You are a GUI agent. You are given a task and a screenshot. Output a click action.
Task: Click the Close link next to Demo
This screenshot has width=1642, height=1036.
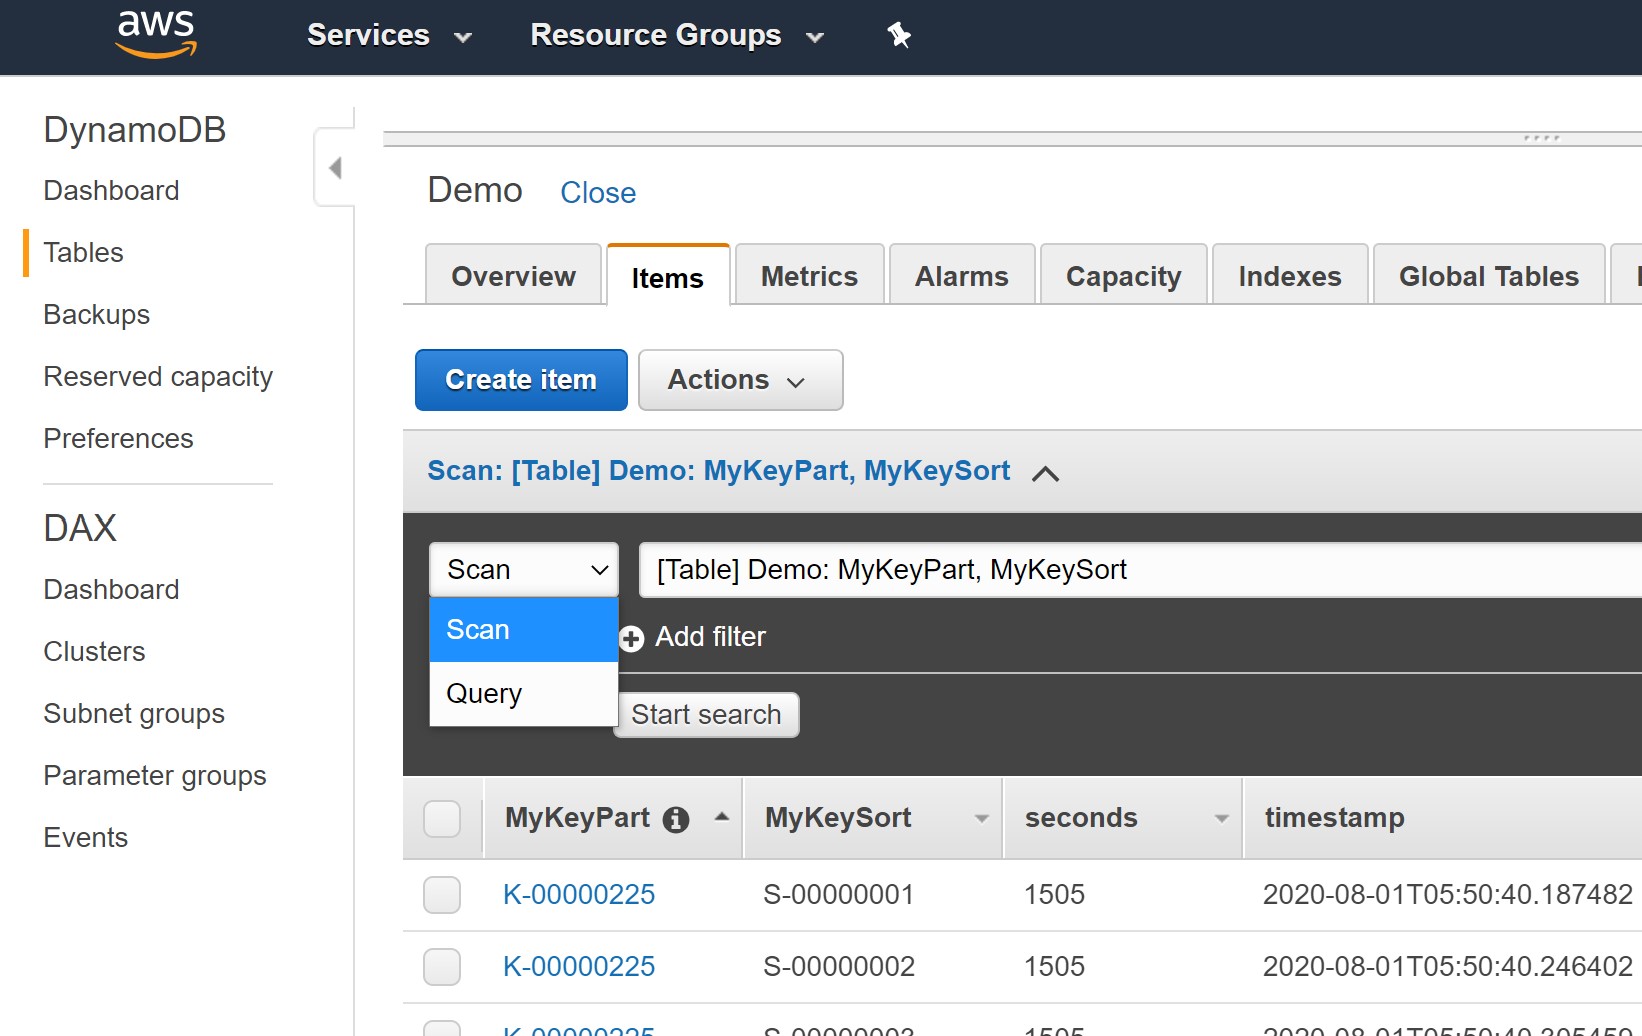coord(598,193)
